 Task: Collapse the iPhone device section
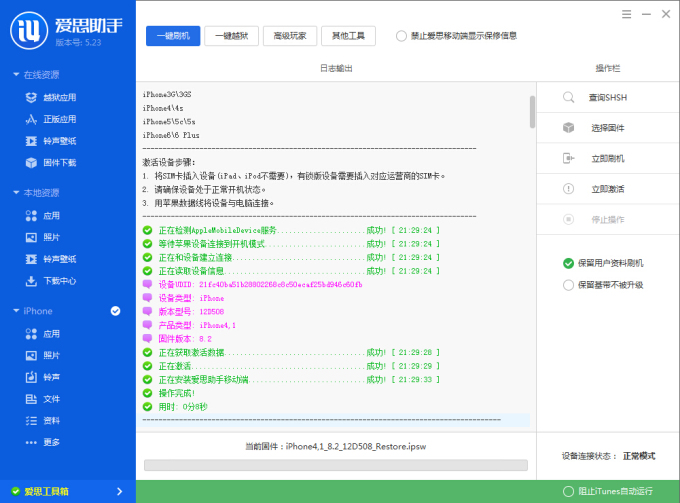(x=15, y=311)
